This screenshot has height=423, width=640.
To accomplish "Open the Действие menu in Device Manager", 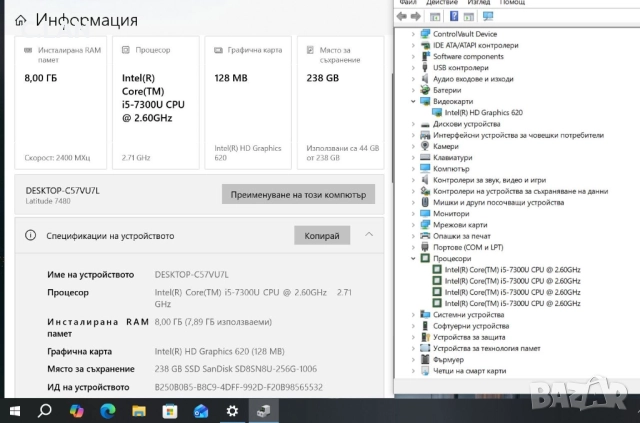I will click(442, 2).
